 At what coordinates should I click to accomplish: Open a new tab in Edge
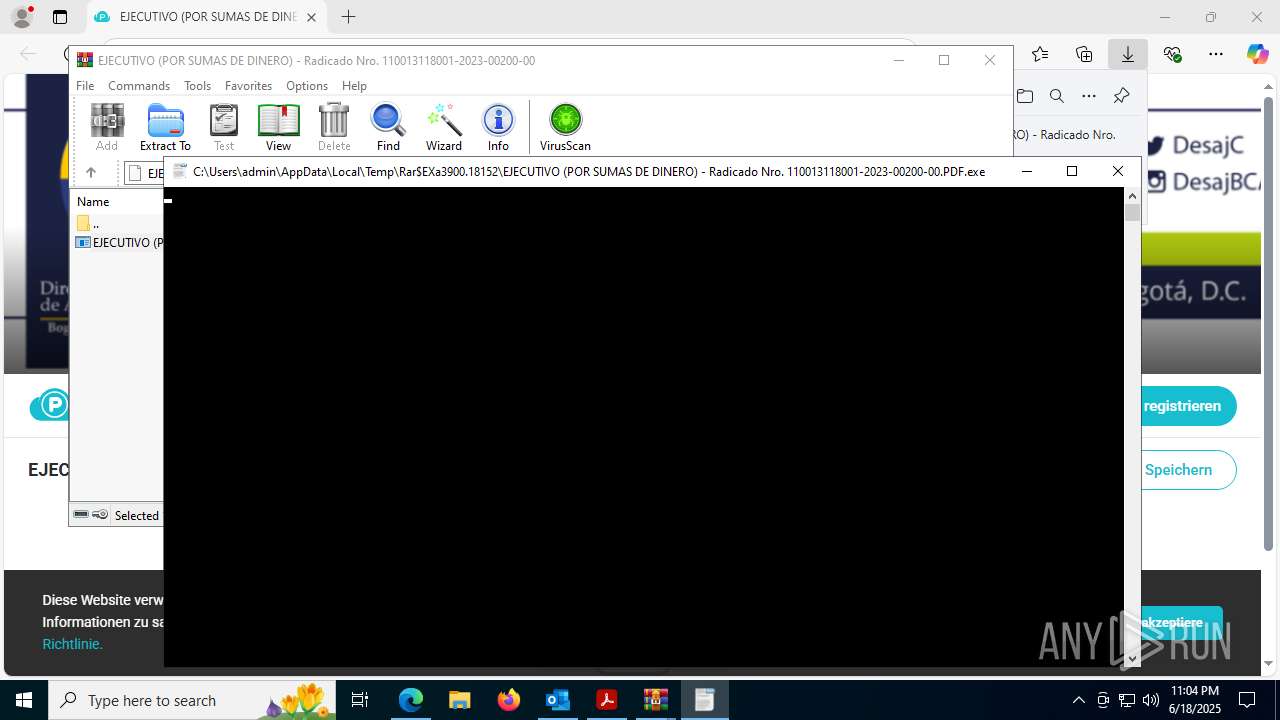point(348,17)
